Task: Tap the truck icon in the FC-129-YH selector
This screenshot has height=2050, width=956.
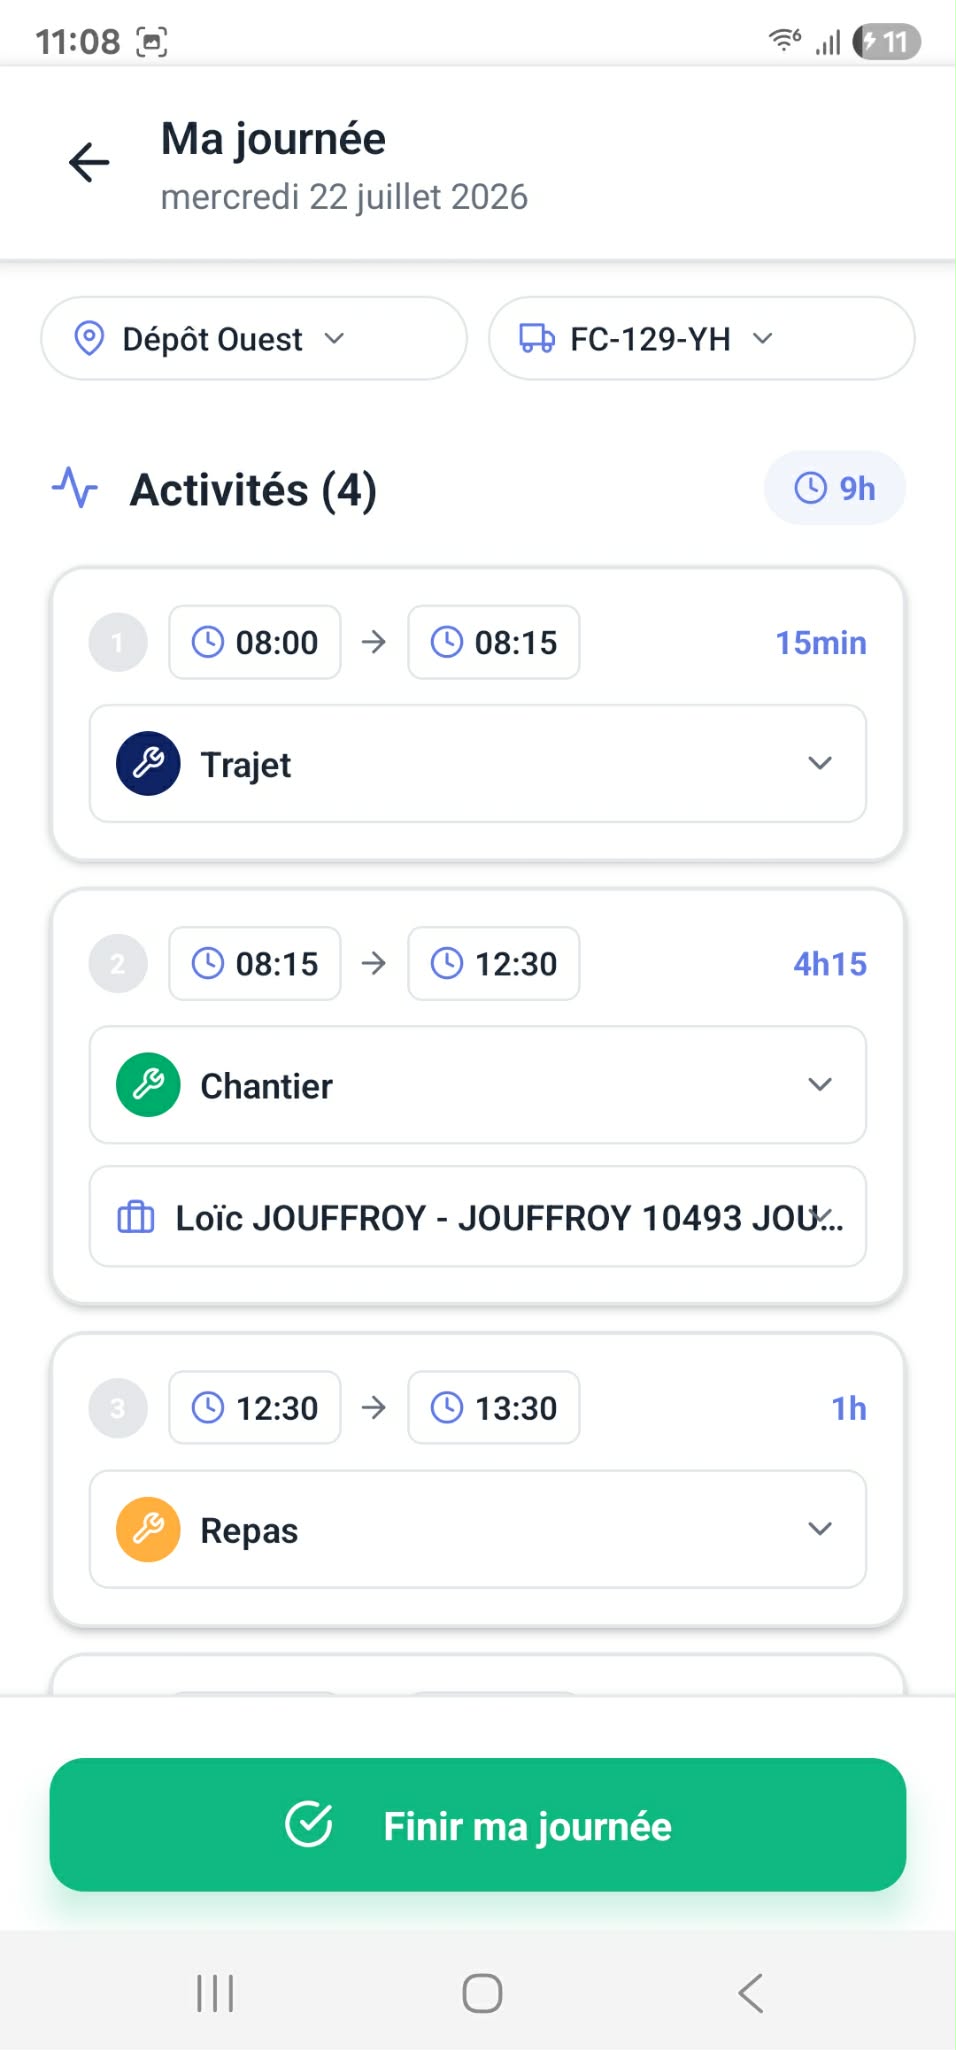Action: [537, 339]
